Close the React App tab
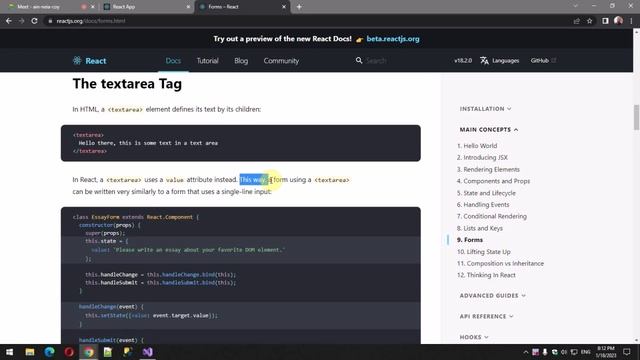640x360 pixels. [x=188, y=7]
